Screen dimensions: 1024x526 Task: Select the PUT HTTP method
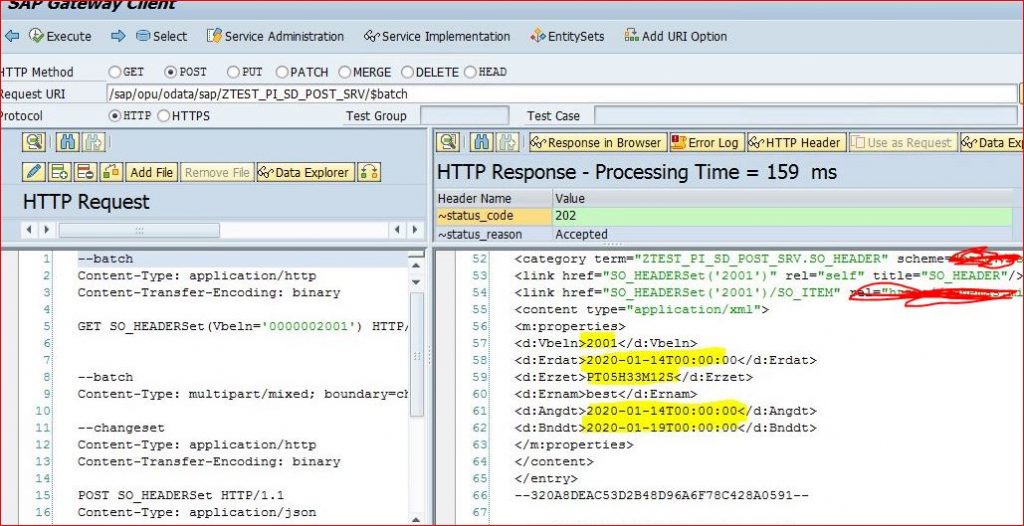click(233, 72)
